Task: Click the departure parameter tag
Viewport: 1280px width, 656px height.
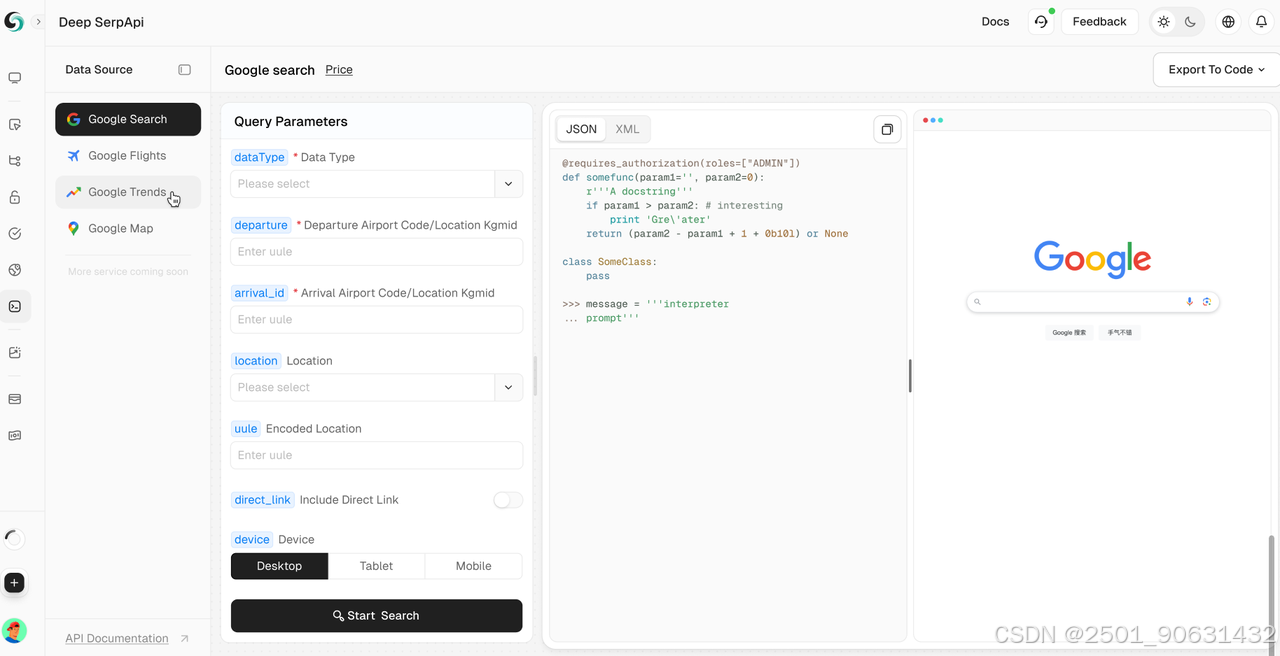Action: tap(261, 225)
